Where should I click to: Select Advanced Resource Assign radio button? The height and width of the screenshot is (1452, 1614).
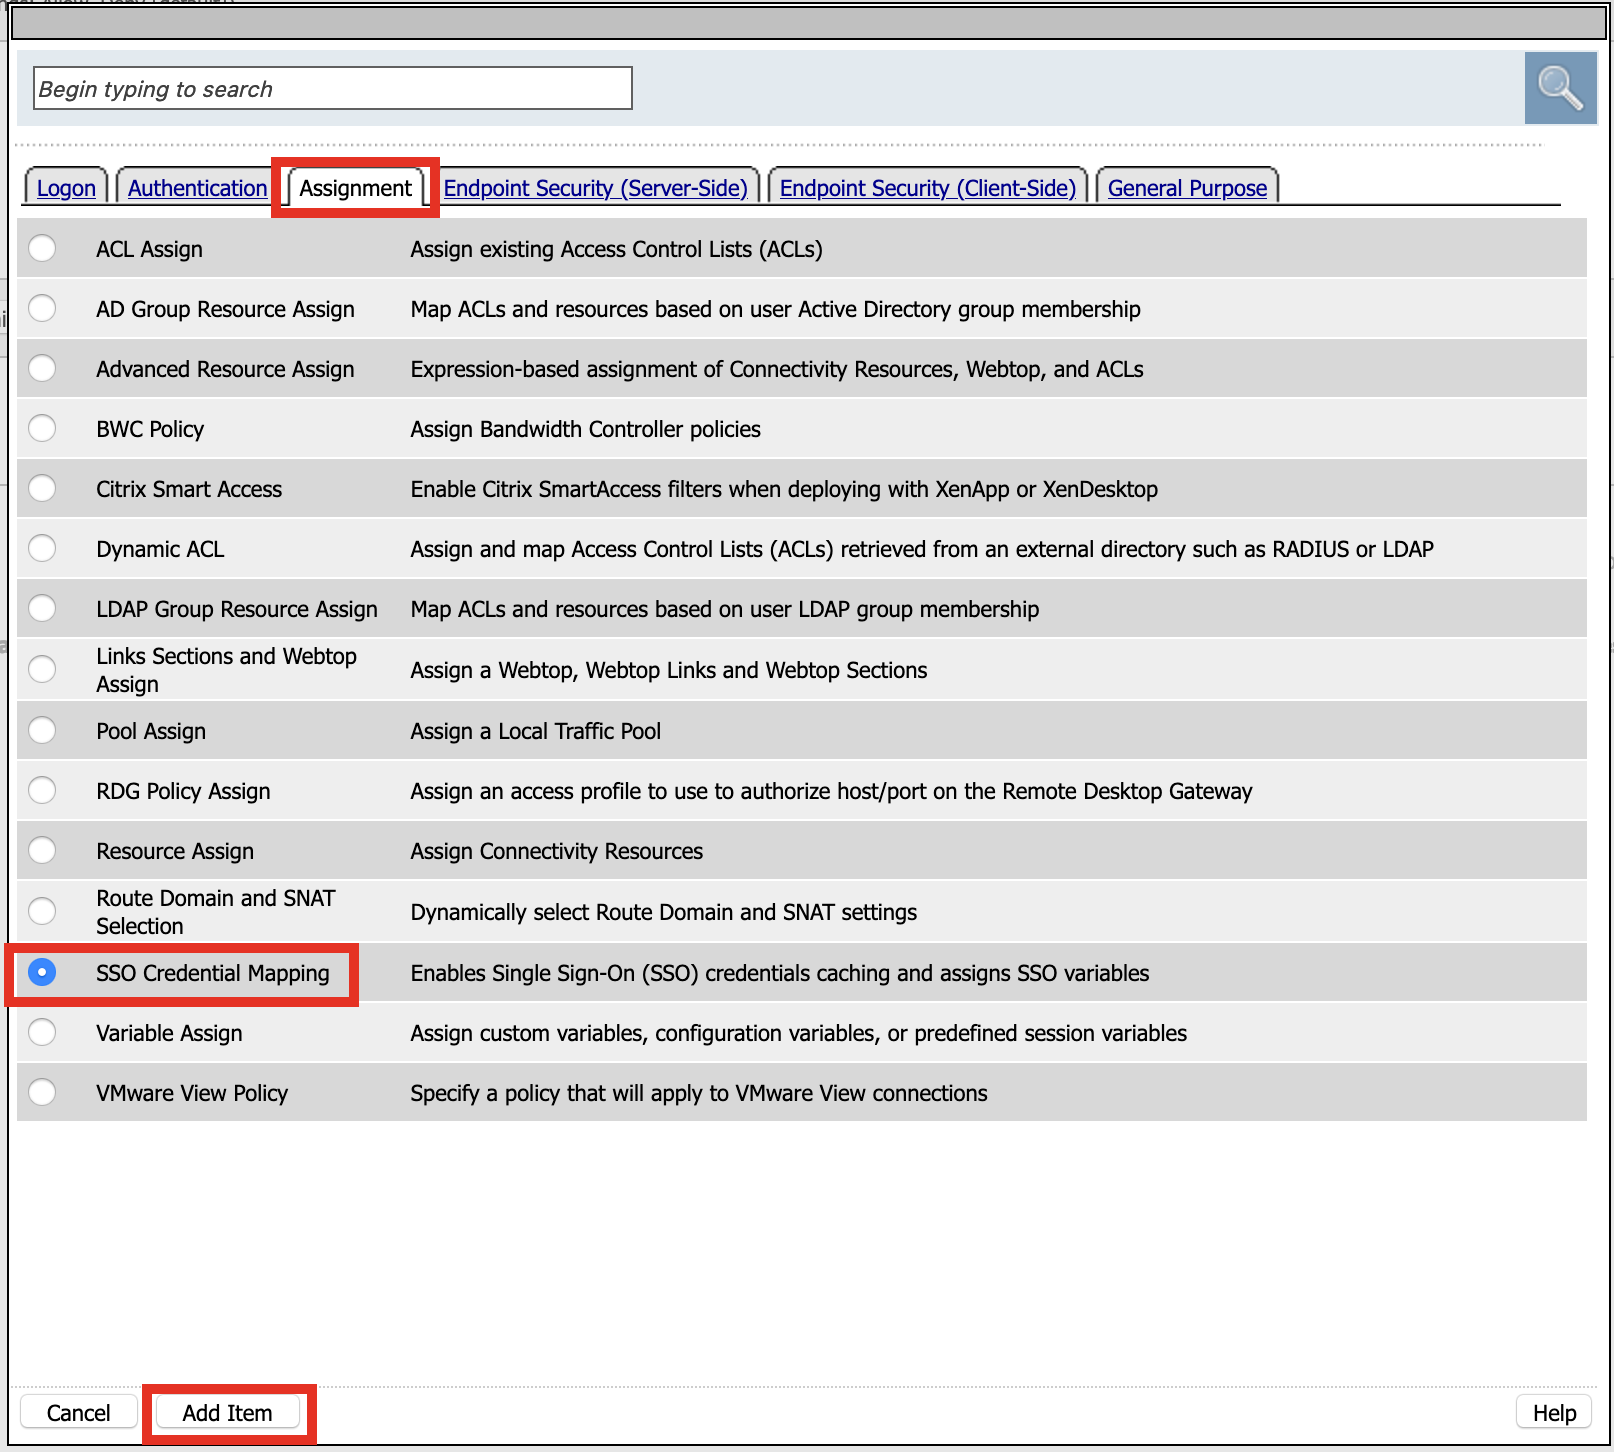pos(42,368)
